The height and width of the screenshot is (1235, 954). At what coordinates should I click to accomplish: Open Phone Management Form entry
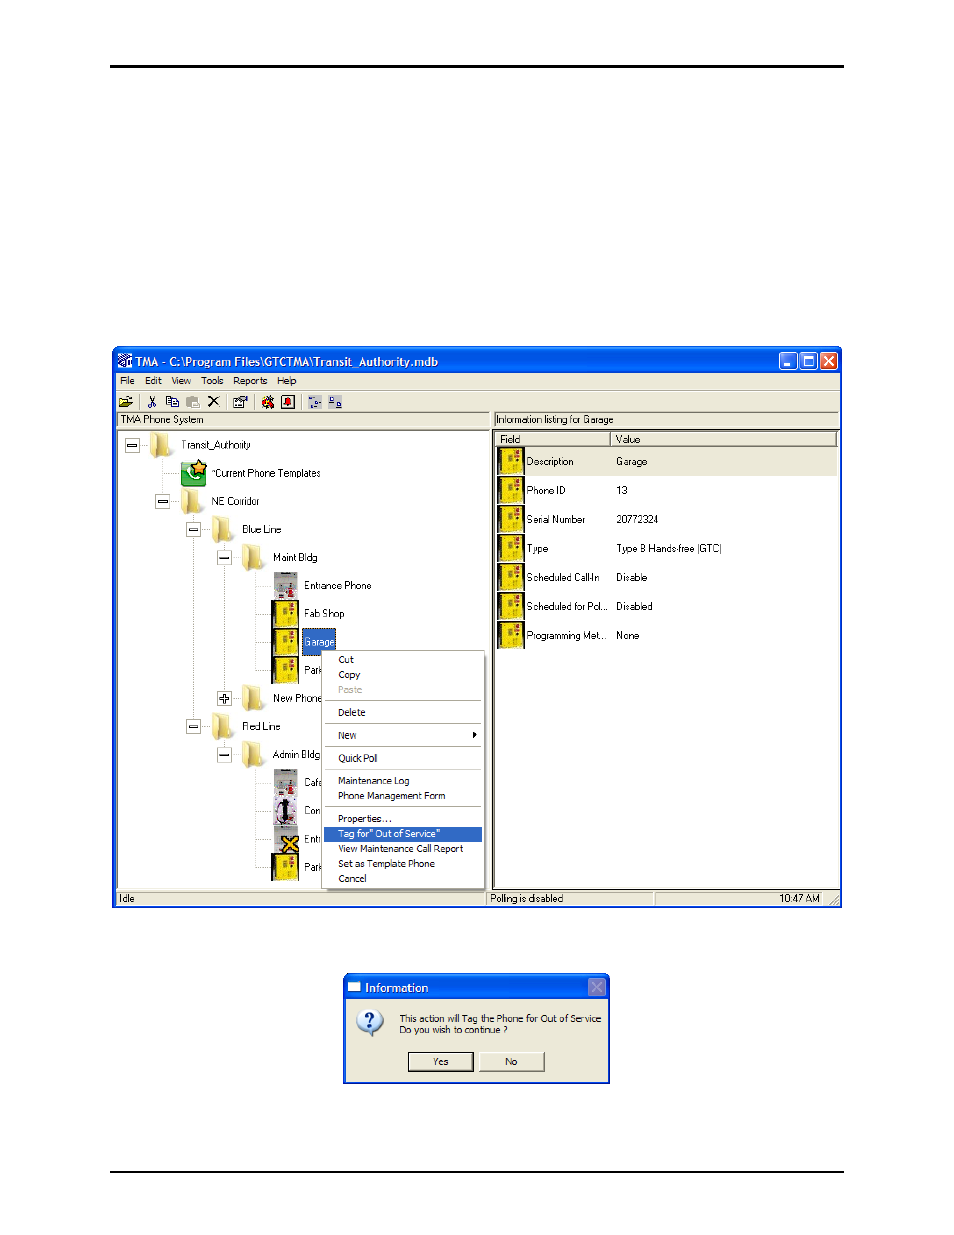pos(392,796)
